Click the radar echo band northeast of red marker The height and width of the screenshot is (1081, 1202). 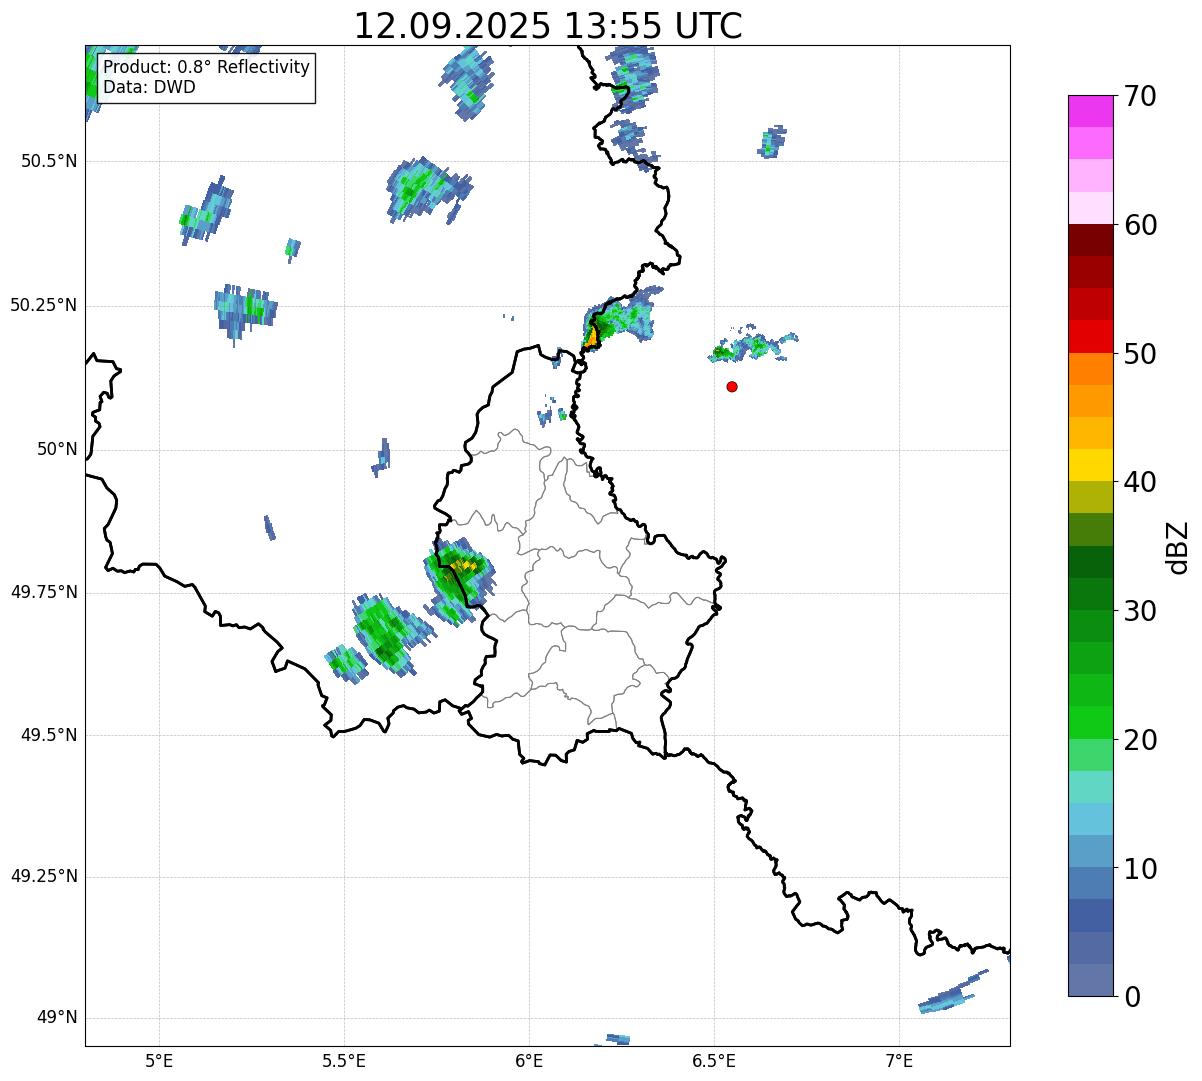click(x=752, y=347)
